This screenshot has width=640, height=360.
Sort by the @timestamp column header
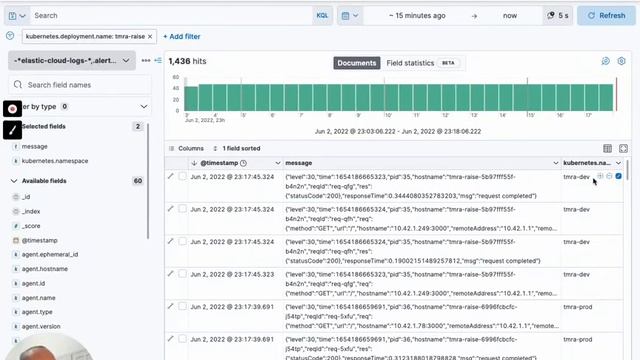click(219, 163)
